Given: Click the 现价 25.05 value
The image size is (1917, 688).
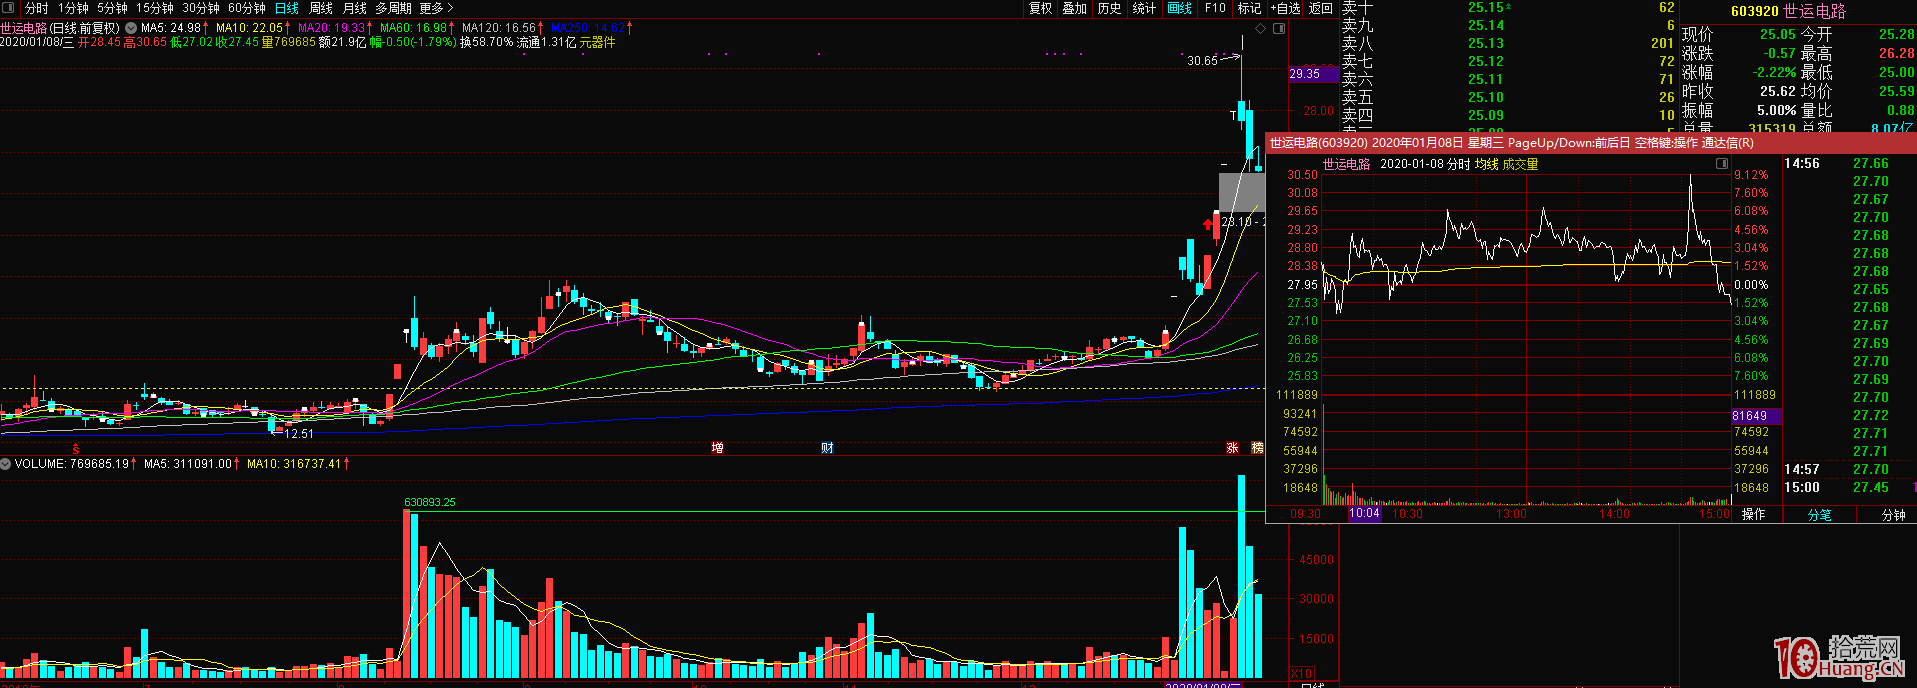Looking at the screenshot, I should pyautogui.click(x=1778, y=34).
